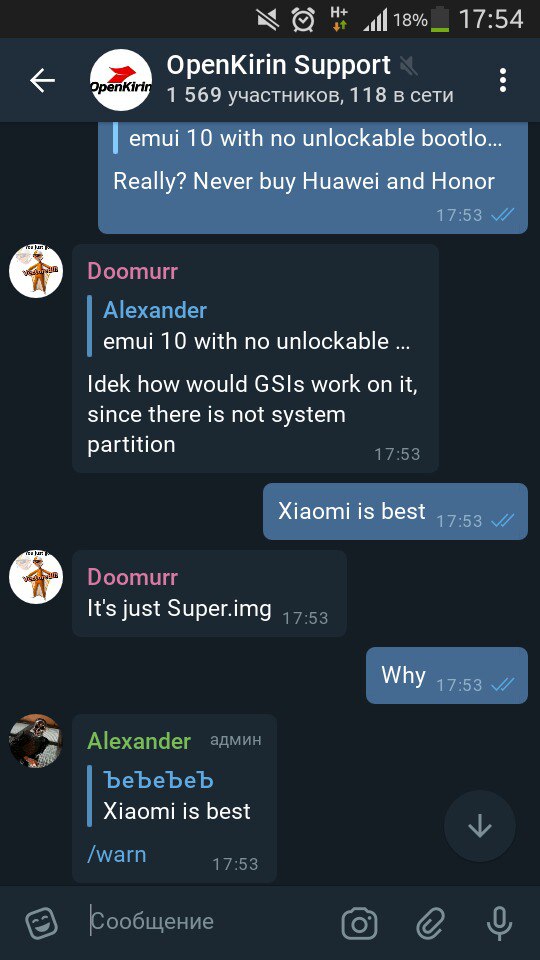Focus the Сообщение message input field
The height and width of the screenshot is (960, 540).
tap(208, 921)
